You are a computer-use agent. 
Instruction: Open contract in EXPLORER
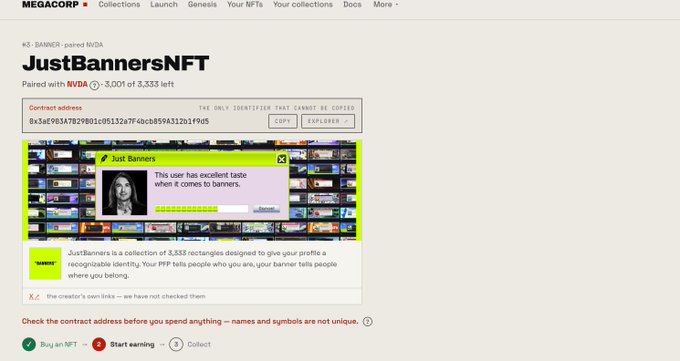pos(328,121)
